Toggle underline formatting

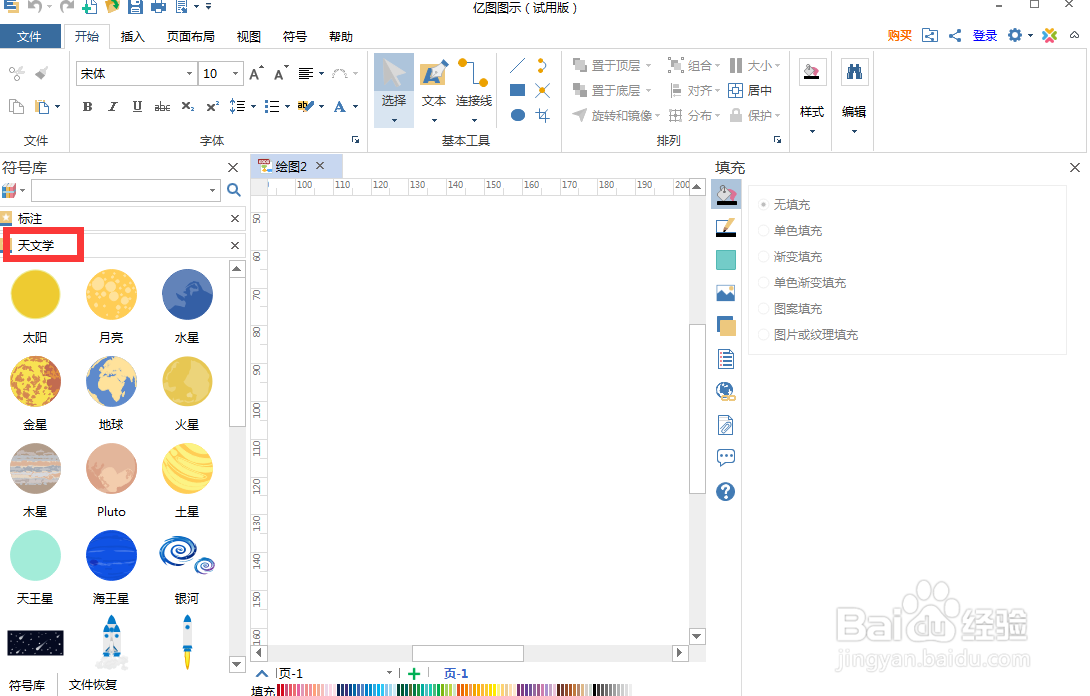click(x=137, y=106)
